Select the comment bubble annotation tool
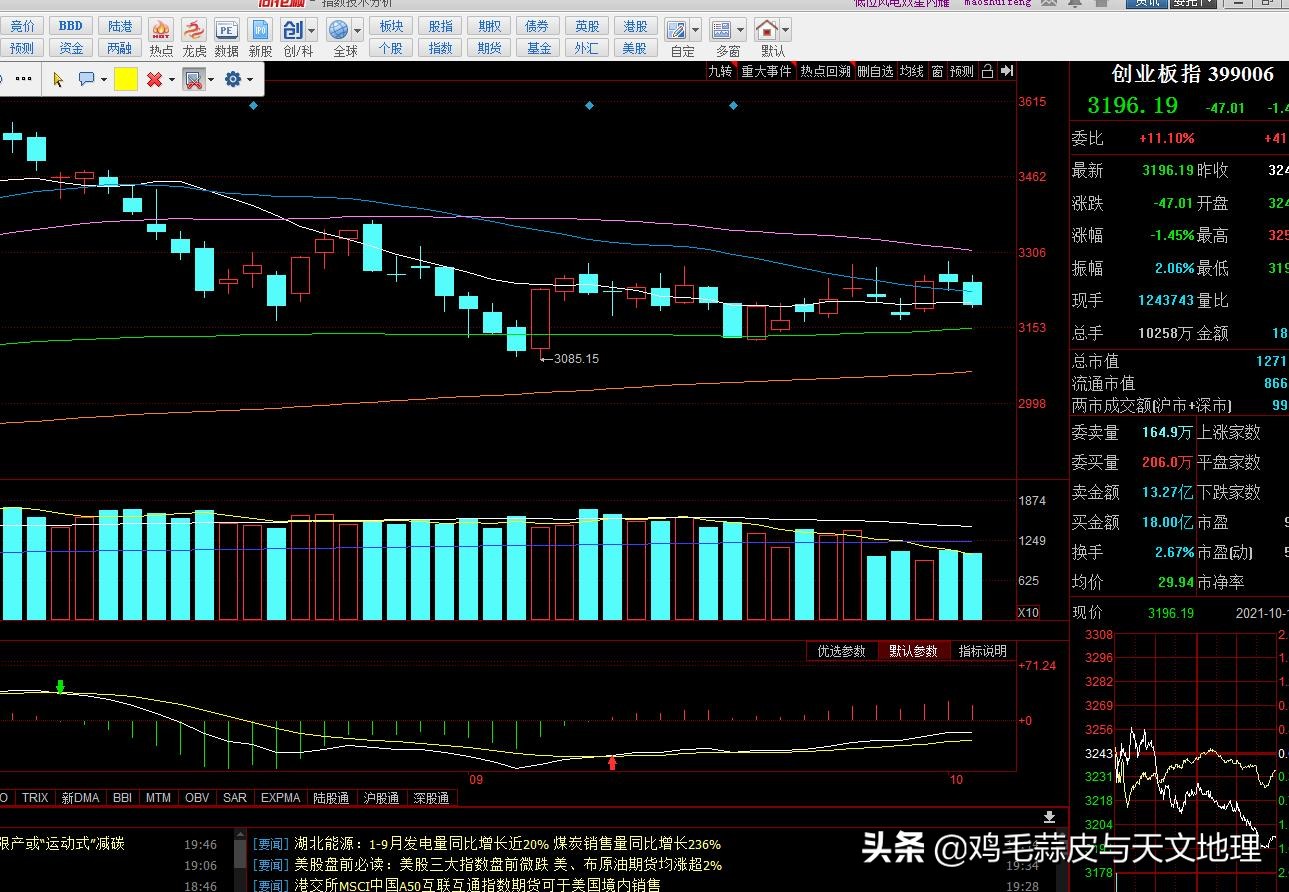 tap(86, 79)
